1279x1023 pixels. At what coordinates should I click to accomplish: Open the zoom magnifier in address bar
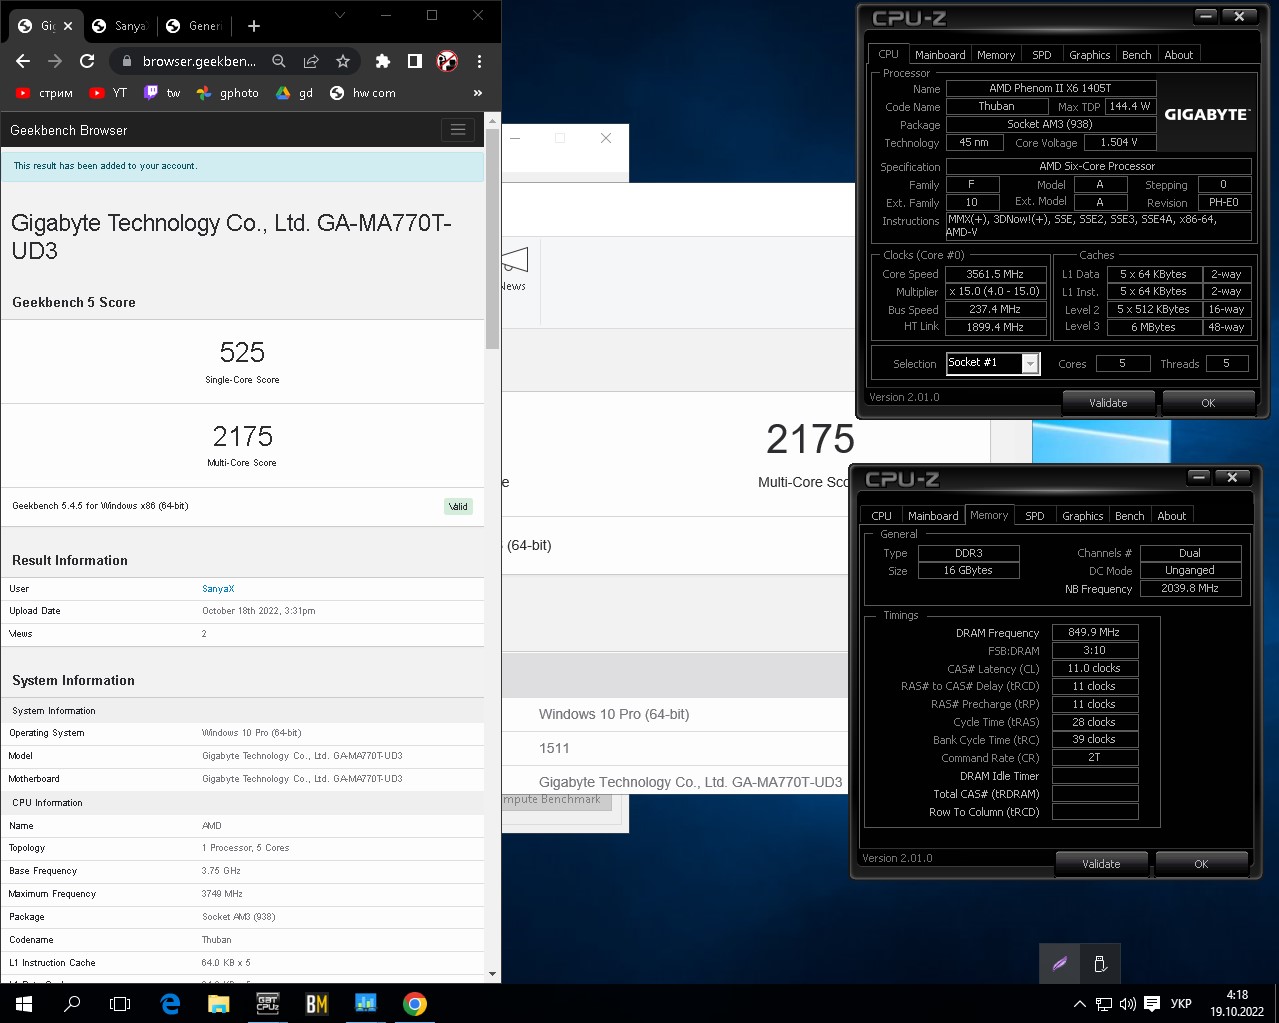click(279, 61)
